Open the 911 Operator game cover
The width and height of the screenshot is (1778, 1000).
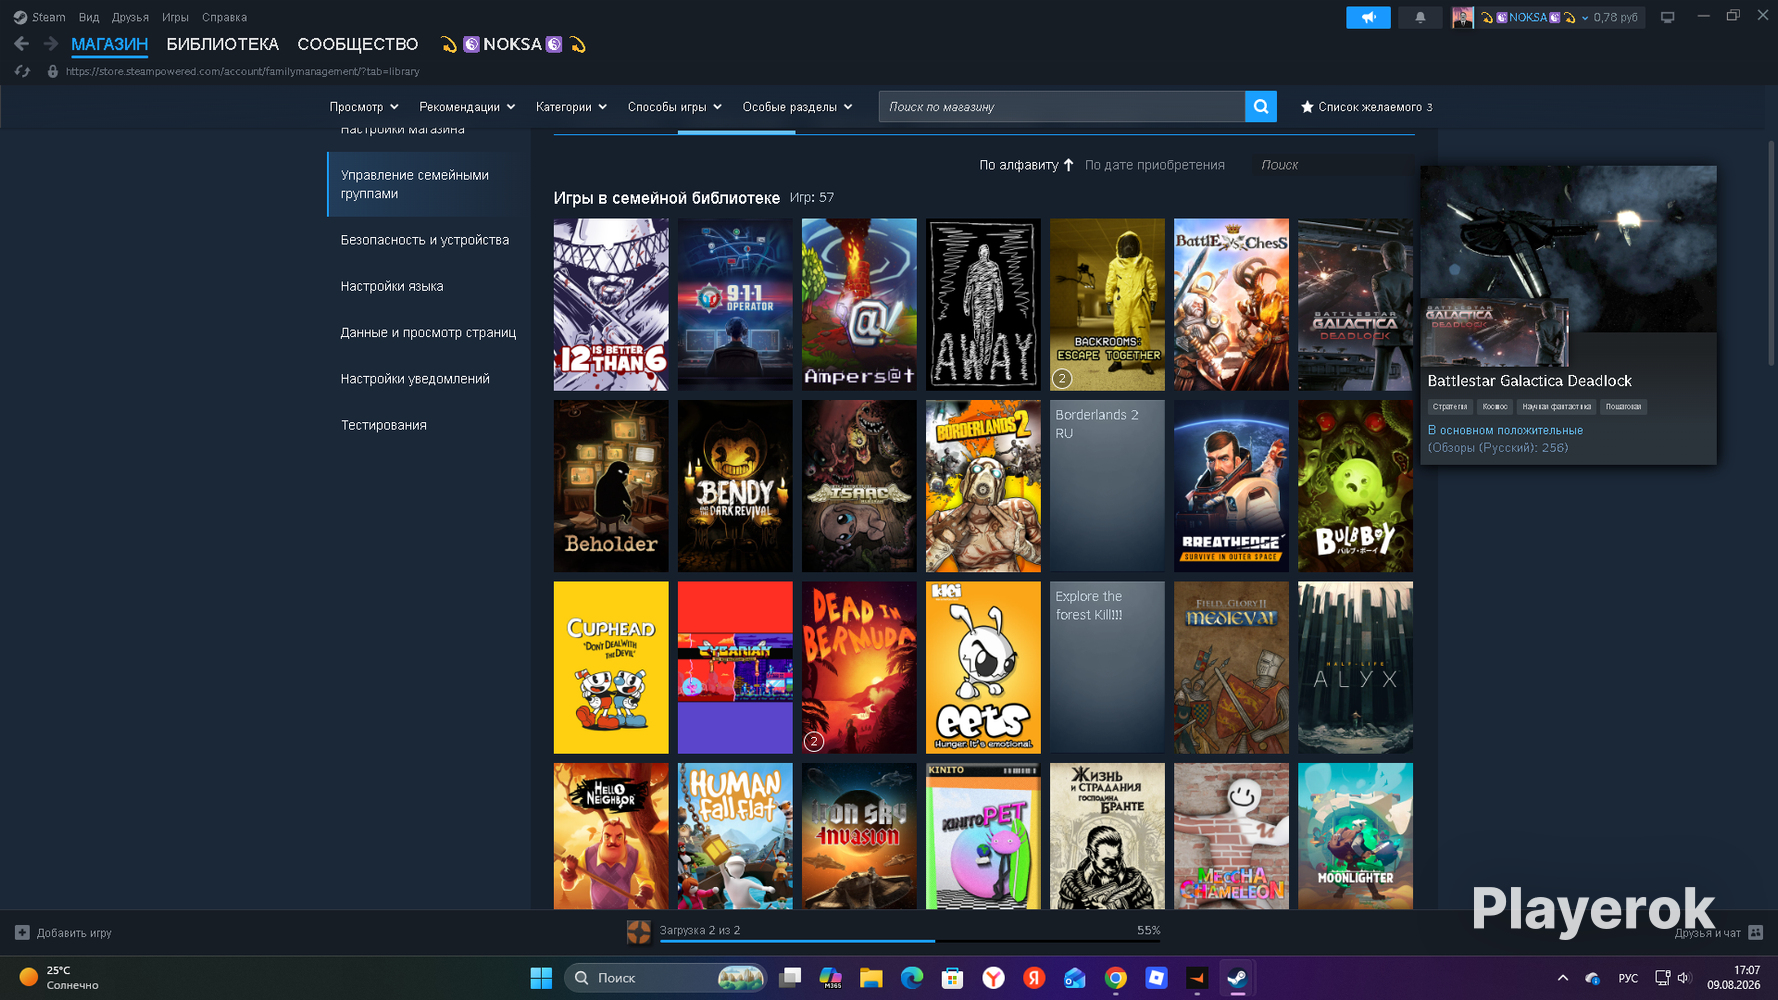[735, 305]
